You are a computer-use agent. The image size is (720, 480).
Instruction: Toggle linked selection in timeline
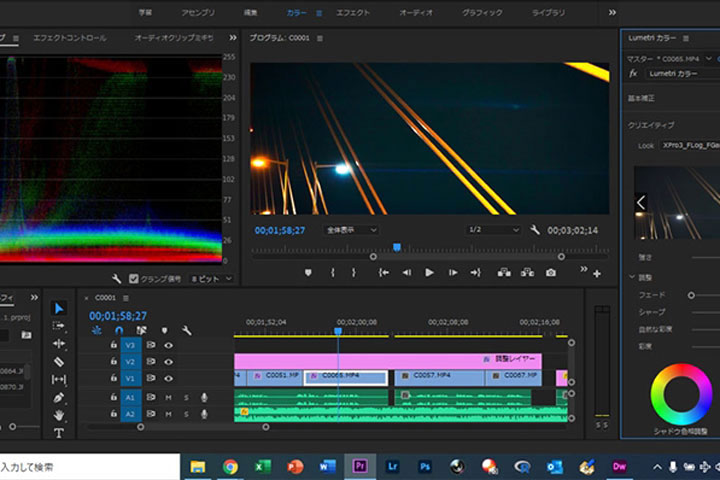(x=141, y=330)
